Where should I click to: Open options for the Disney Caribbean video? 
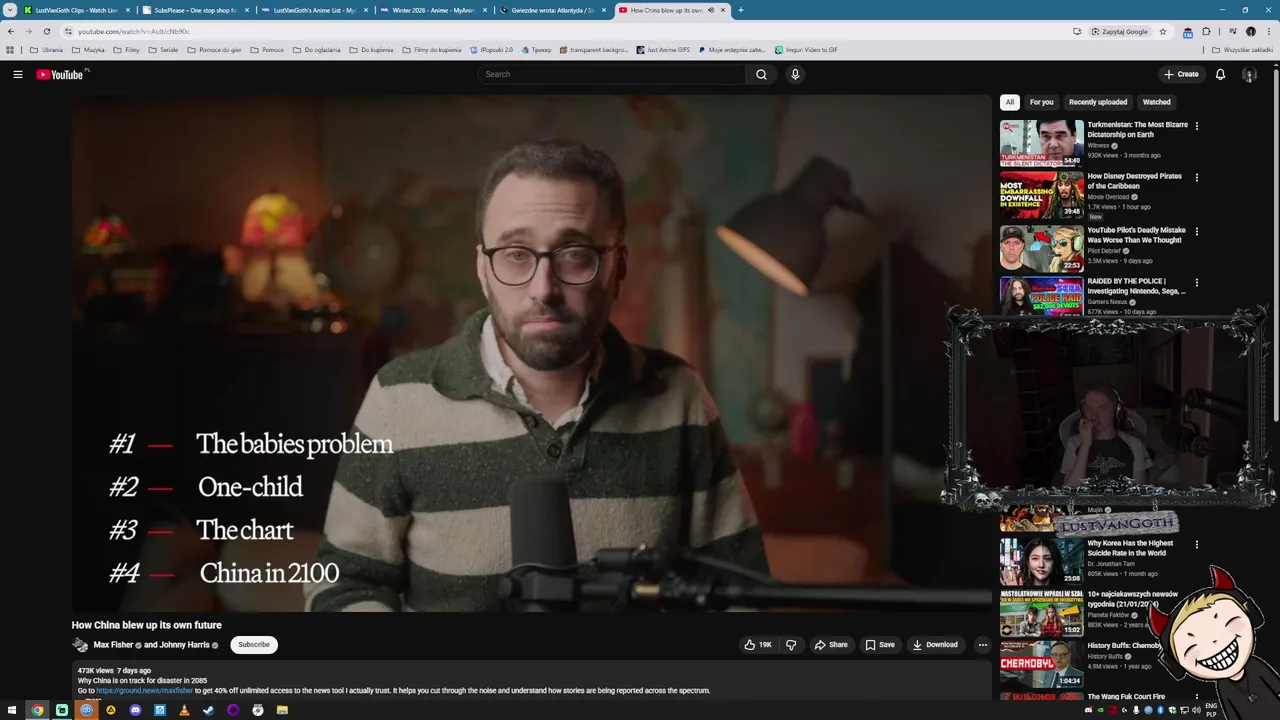(x=1196, y=178)
